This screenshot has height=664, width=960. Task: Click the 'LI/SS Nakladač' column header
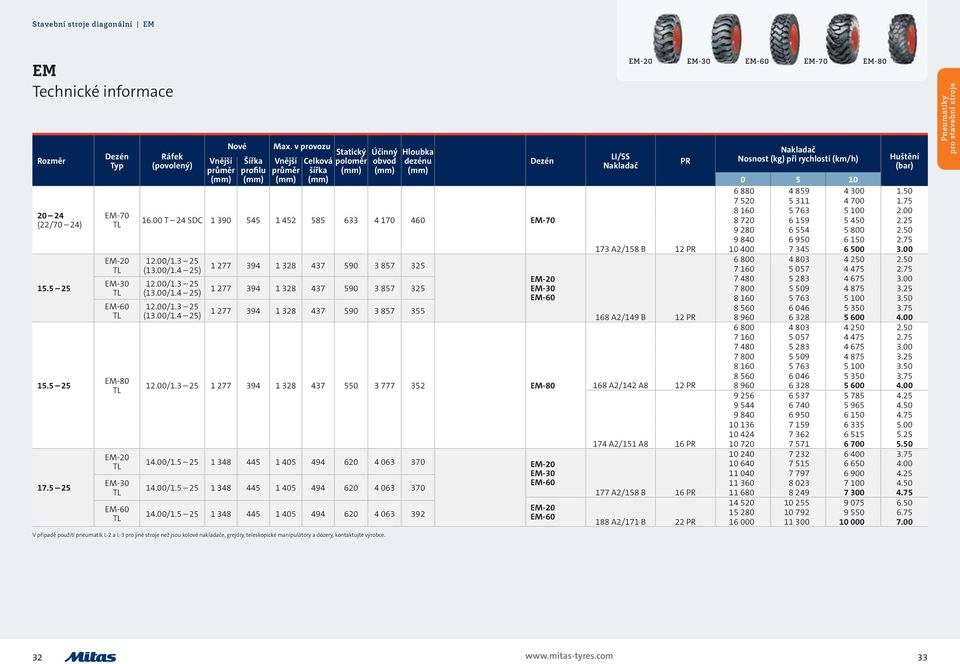click(620, 161)
